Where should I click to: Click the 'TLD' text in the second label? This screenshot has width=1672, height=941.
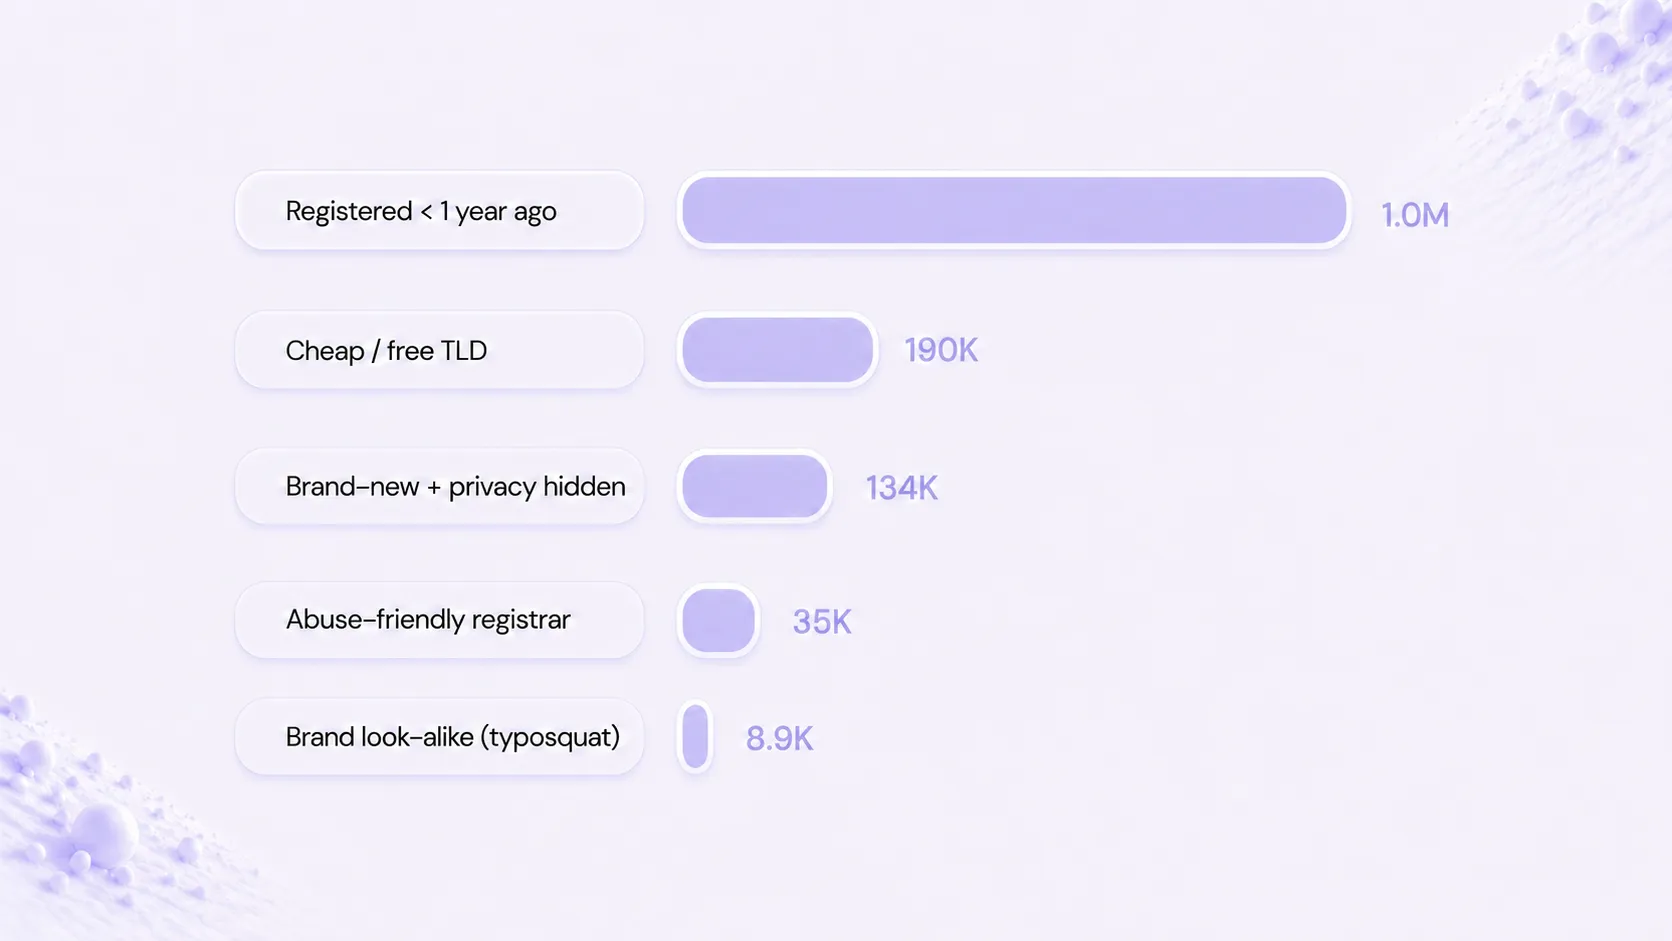(463, 350)
